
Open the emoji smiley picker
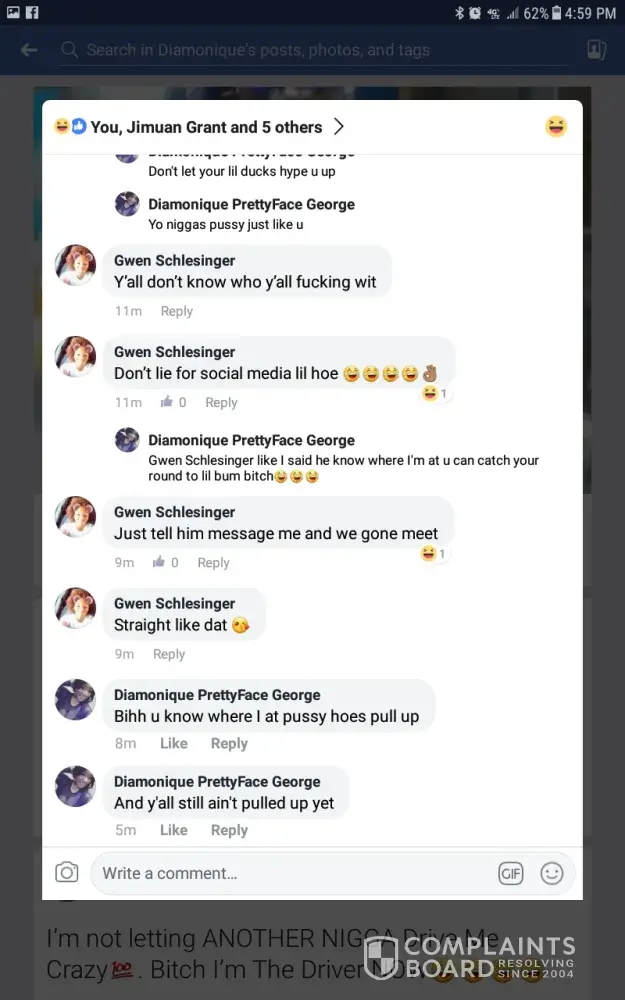tap(552, 873)
